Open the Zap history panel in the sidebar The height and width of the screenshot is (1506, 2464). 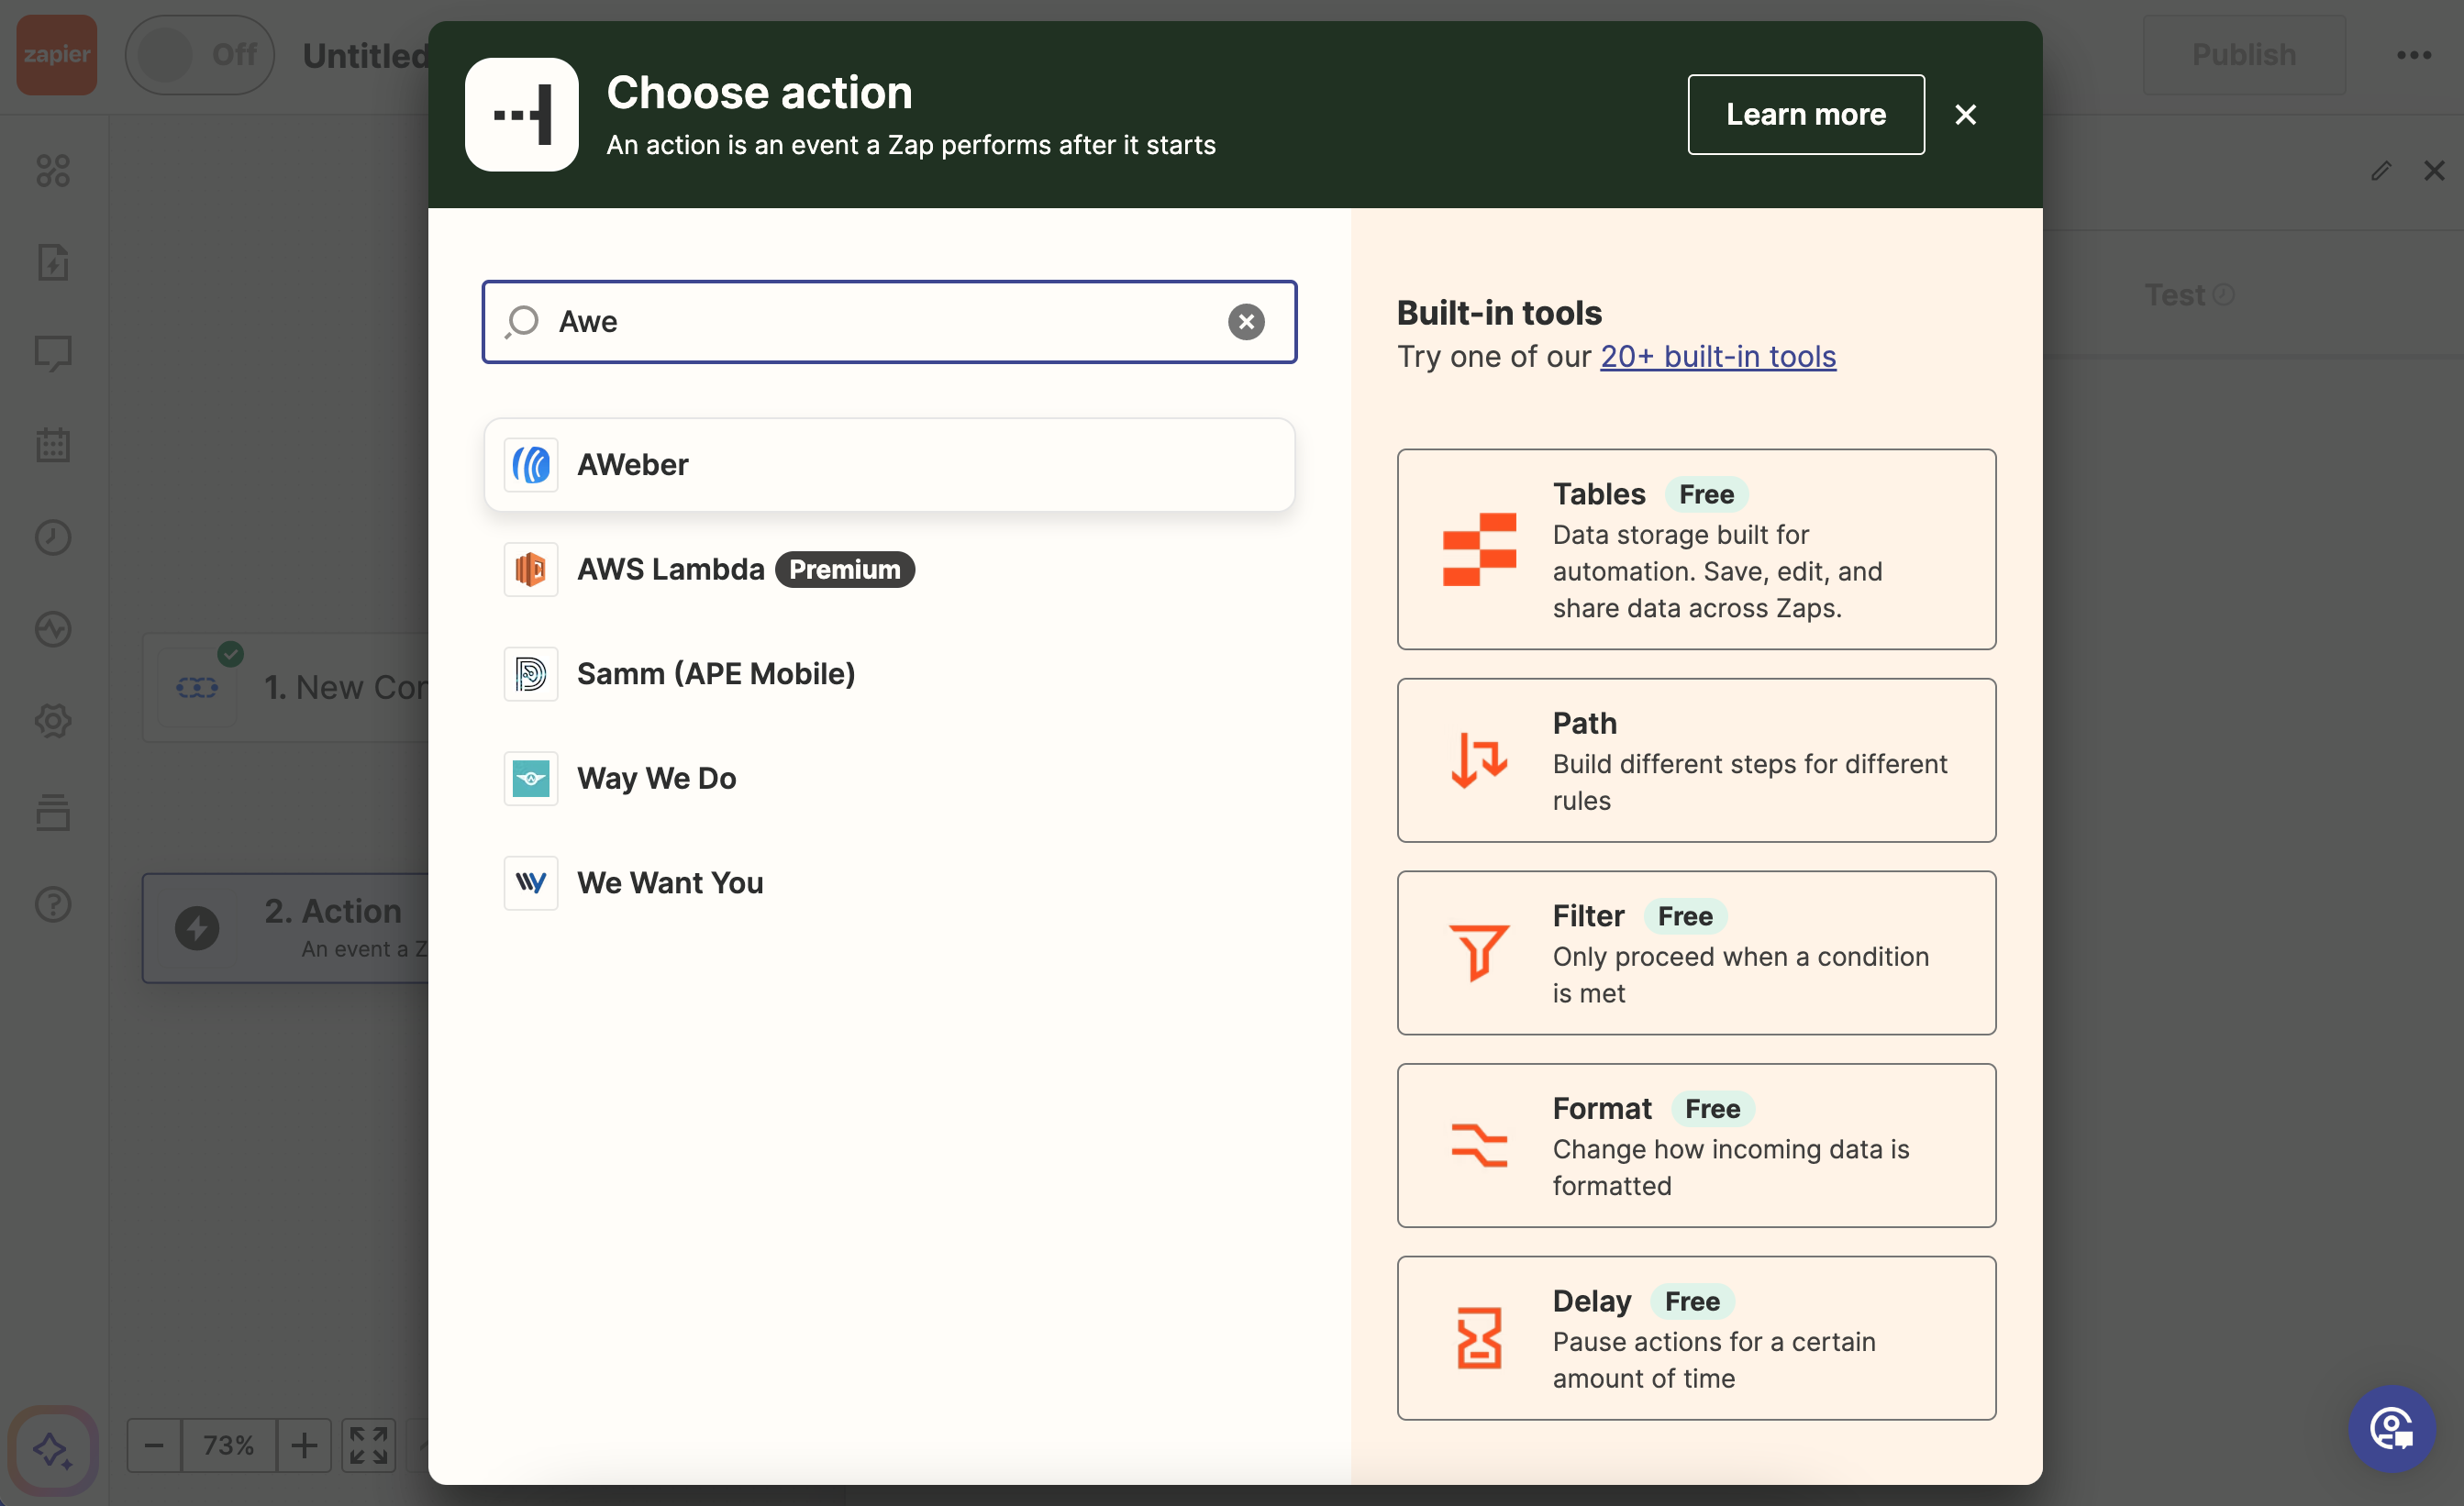click(x=52, y=537)
